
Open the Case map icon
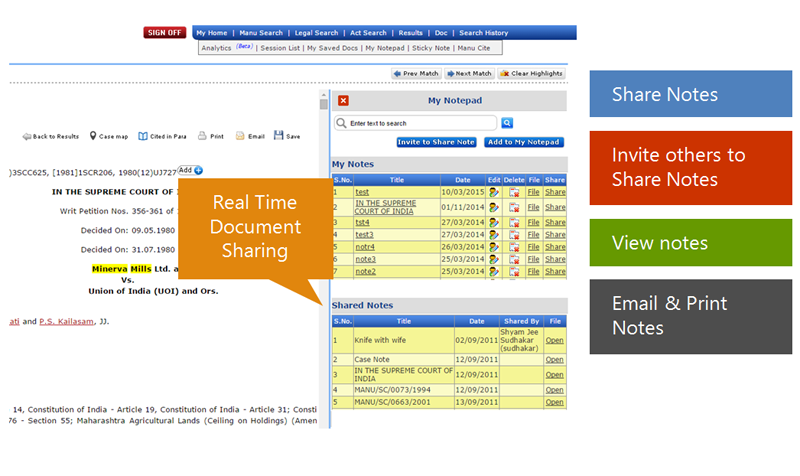click(x=92, y=136)
